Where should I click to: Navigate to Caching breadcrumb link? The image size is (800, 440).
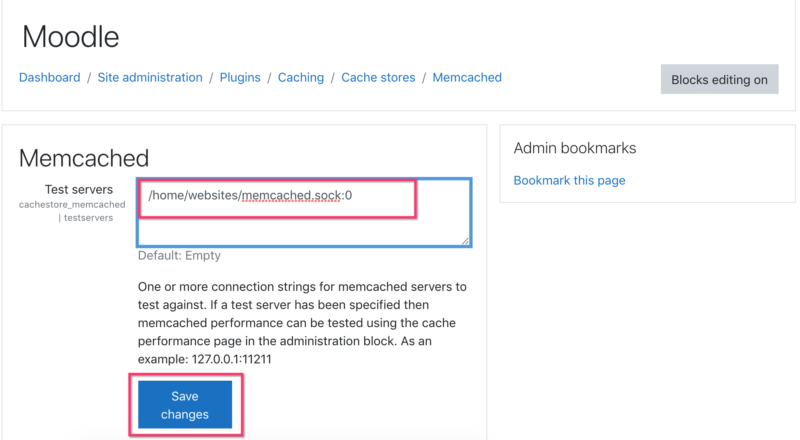click(x=301, y=78)
